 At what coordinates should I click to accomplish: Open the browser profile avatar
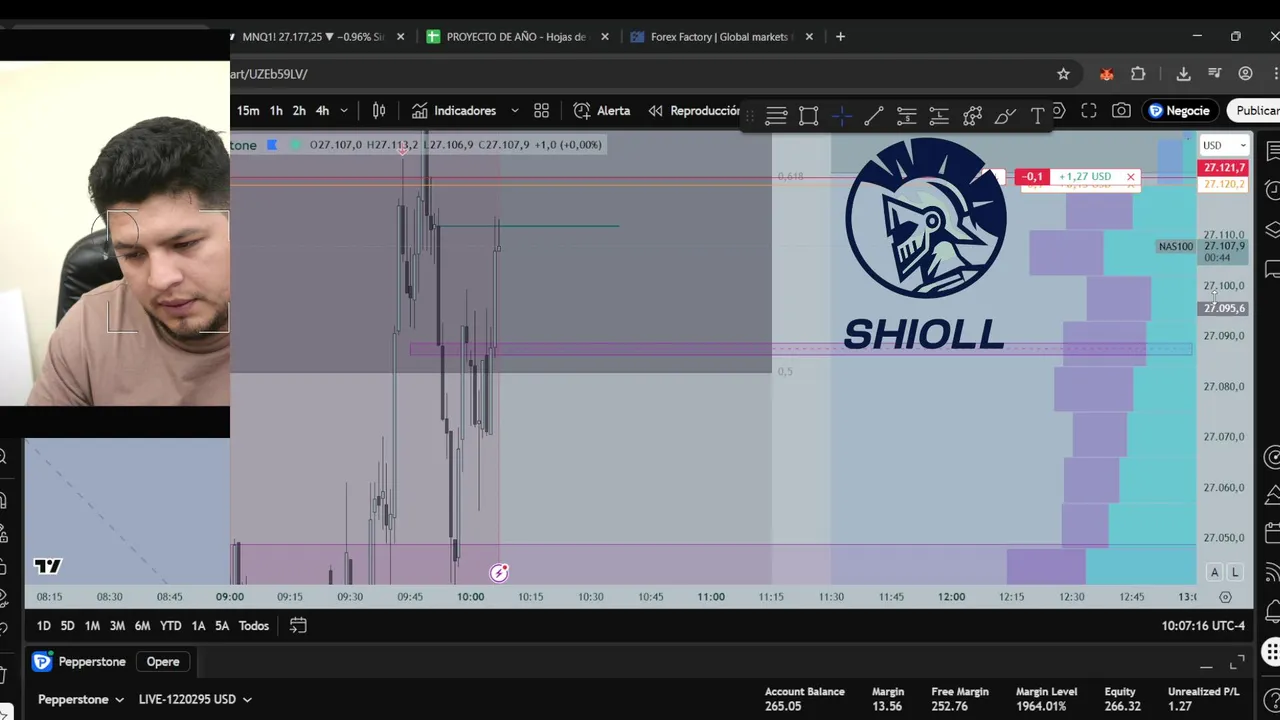pyautogui.click(x=1245, y=74)
